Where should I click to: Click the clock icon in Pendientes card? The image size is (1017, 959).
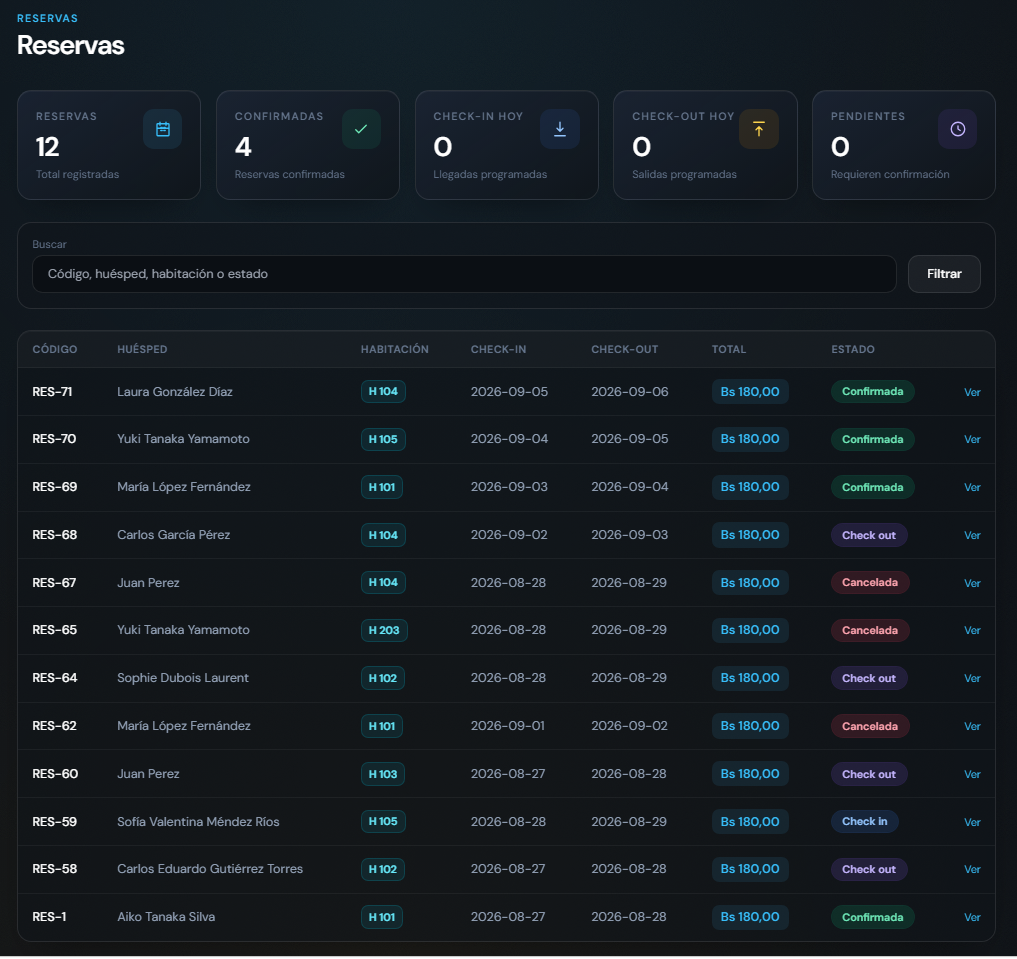(957, 129)
